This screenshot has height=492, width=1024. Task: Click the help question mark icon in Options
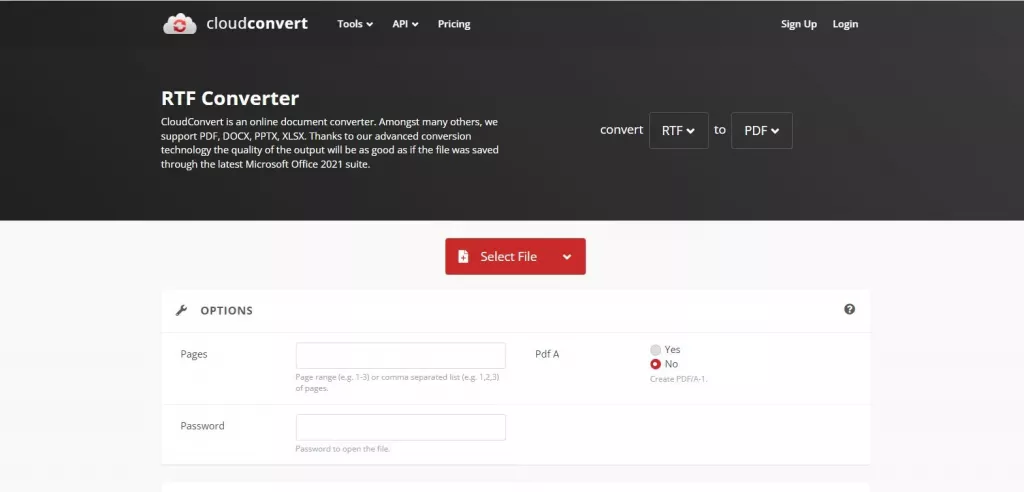(x=849, y=309)
